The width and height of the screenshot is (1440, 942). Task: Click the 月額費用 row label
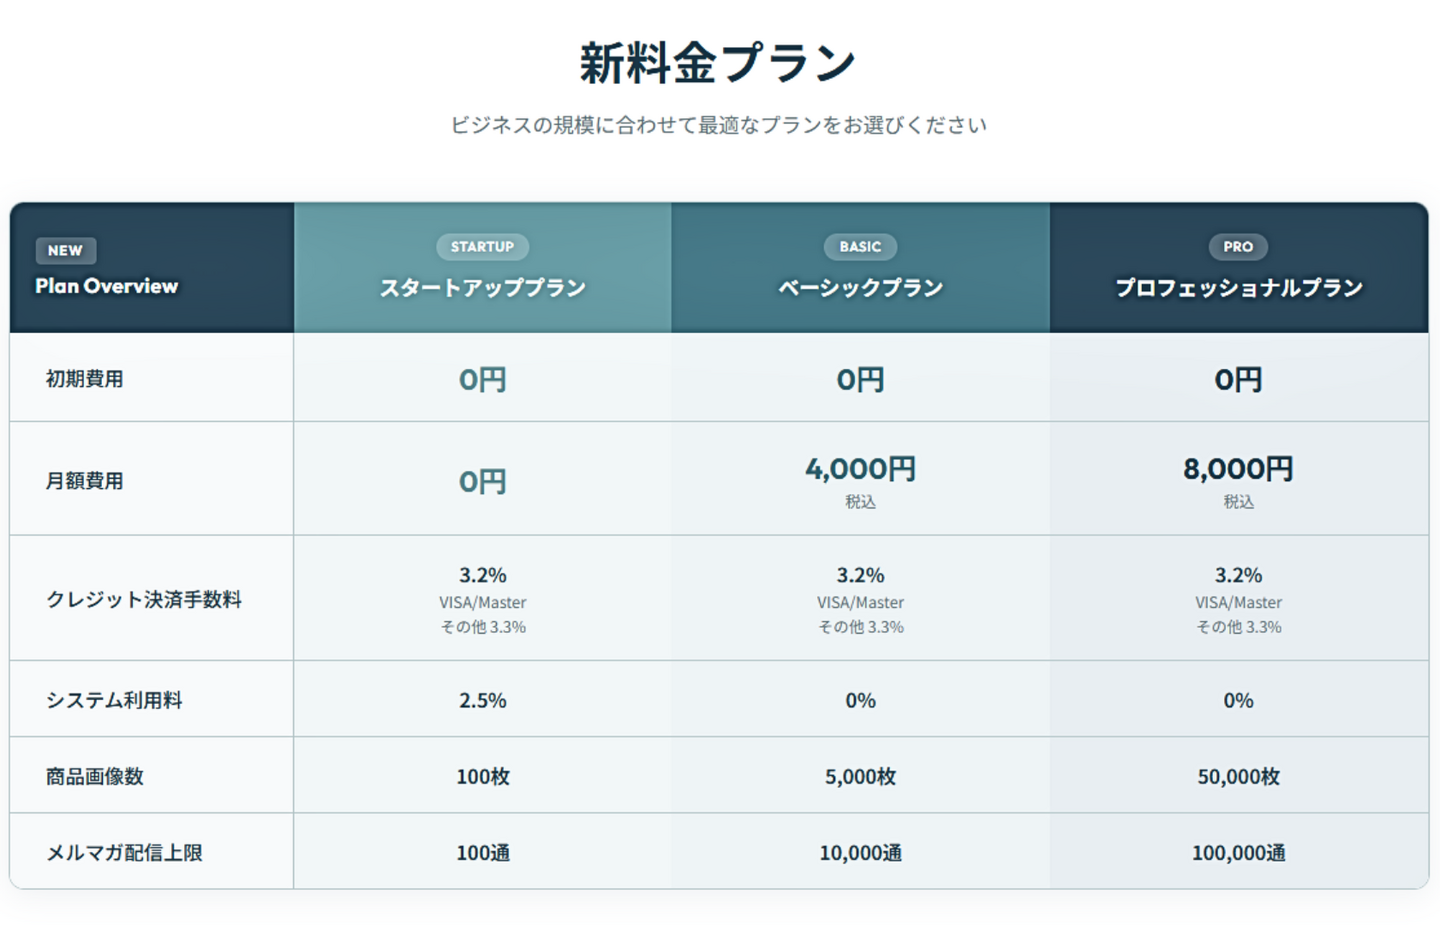[85, 481]
